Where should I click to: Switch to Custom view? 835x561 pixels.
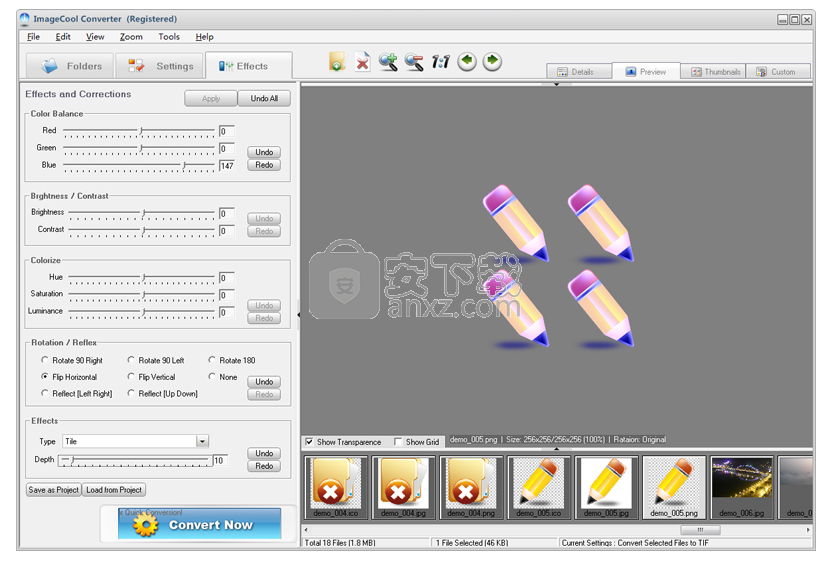pos(778,71)
